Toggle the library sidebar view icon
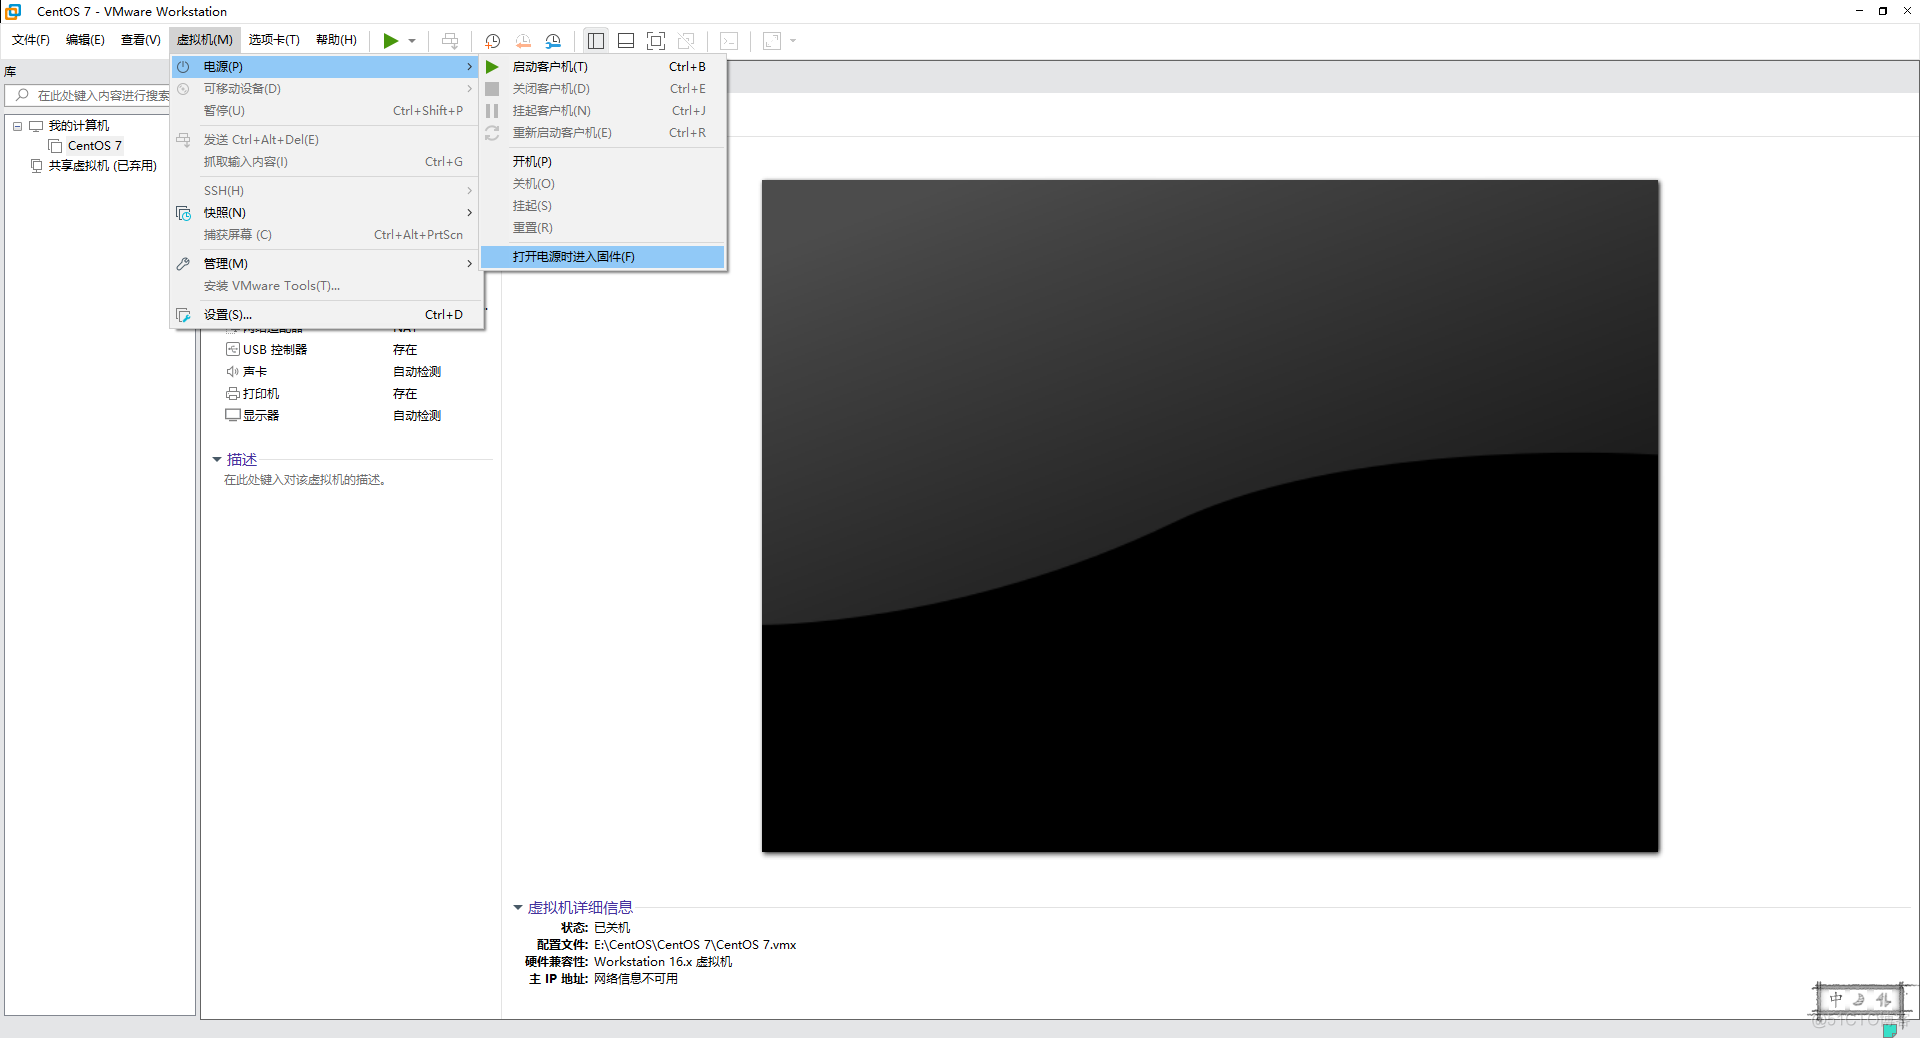This screenshot has height=1038, width=1920. point(596,41)
